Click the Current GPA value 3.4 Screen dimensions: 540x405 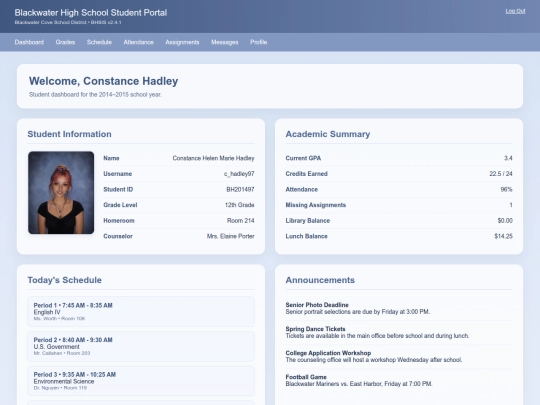pyautogui.click(x=508, y=158)
